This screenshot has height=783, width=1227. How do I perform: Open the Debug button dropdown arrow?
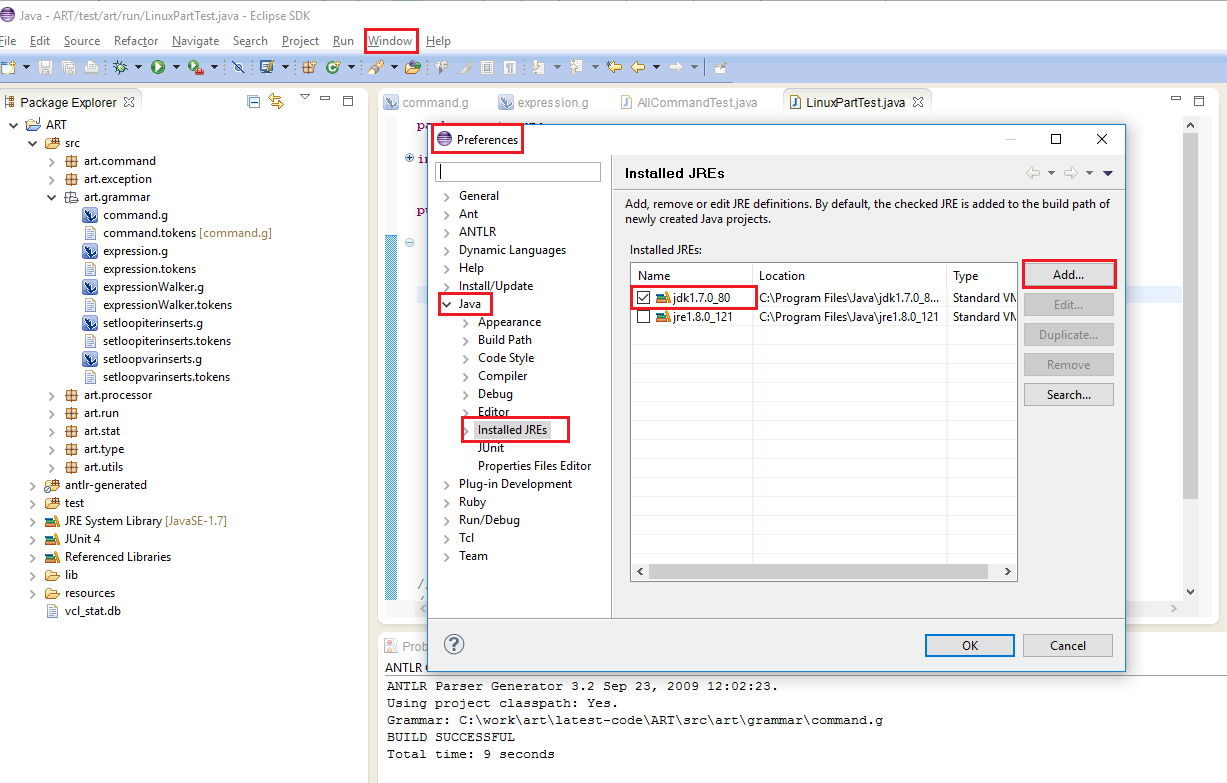tap(139, 68)
